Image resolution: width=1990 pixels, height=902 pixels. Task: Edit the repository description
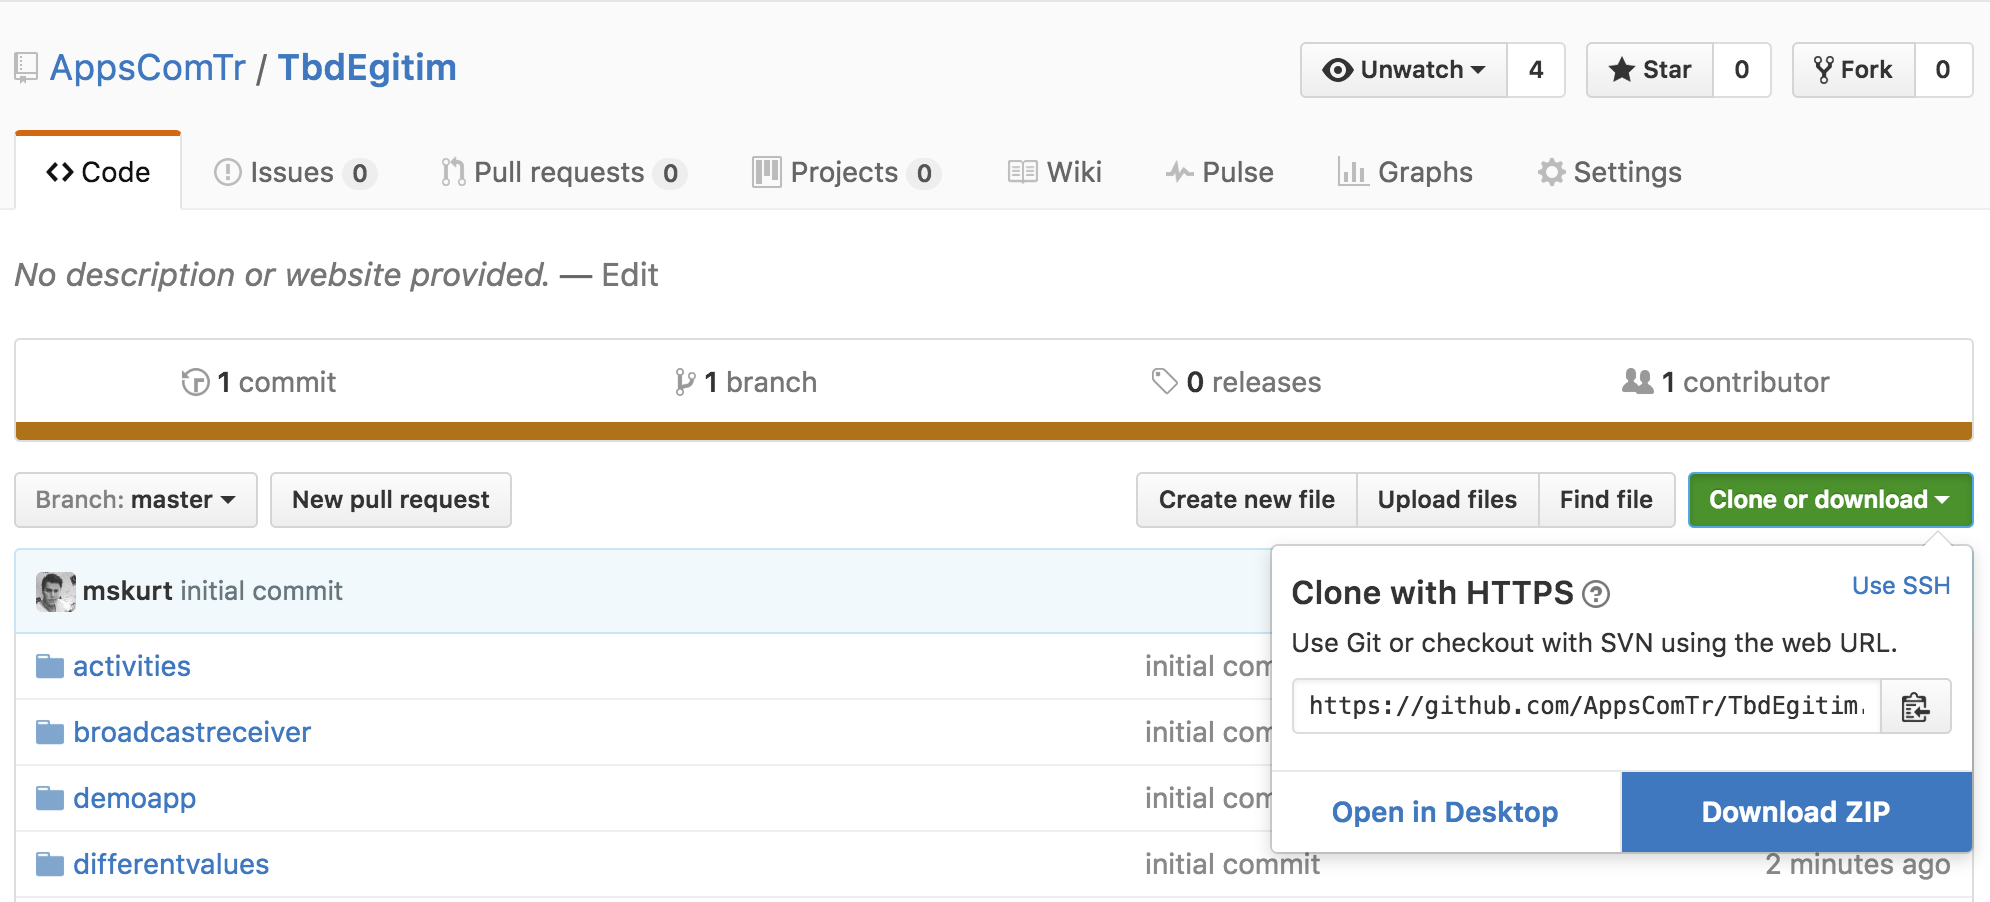(x=630, y=275)
